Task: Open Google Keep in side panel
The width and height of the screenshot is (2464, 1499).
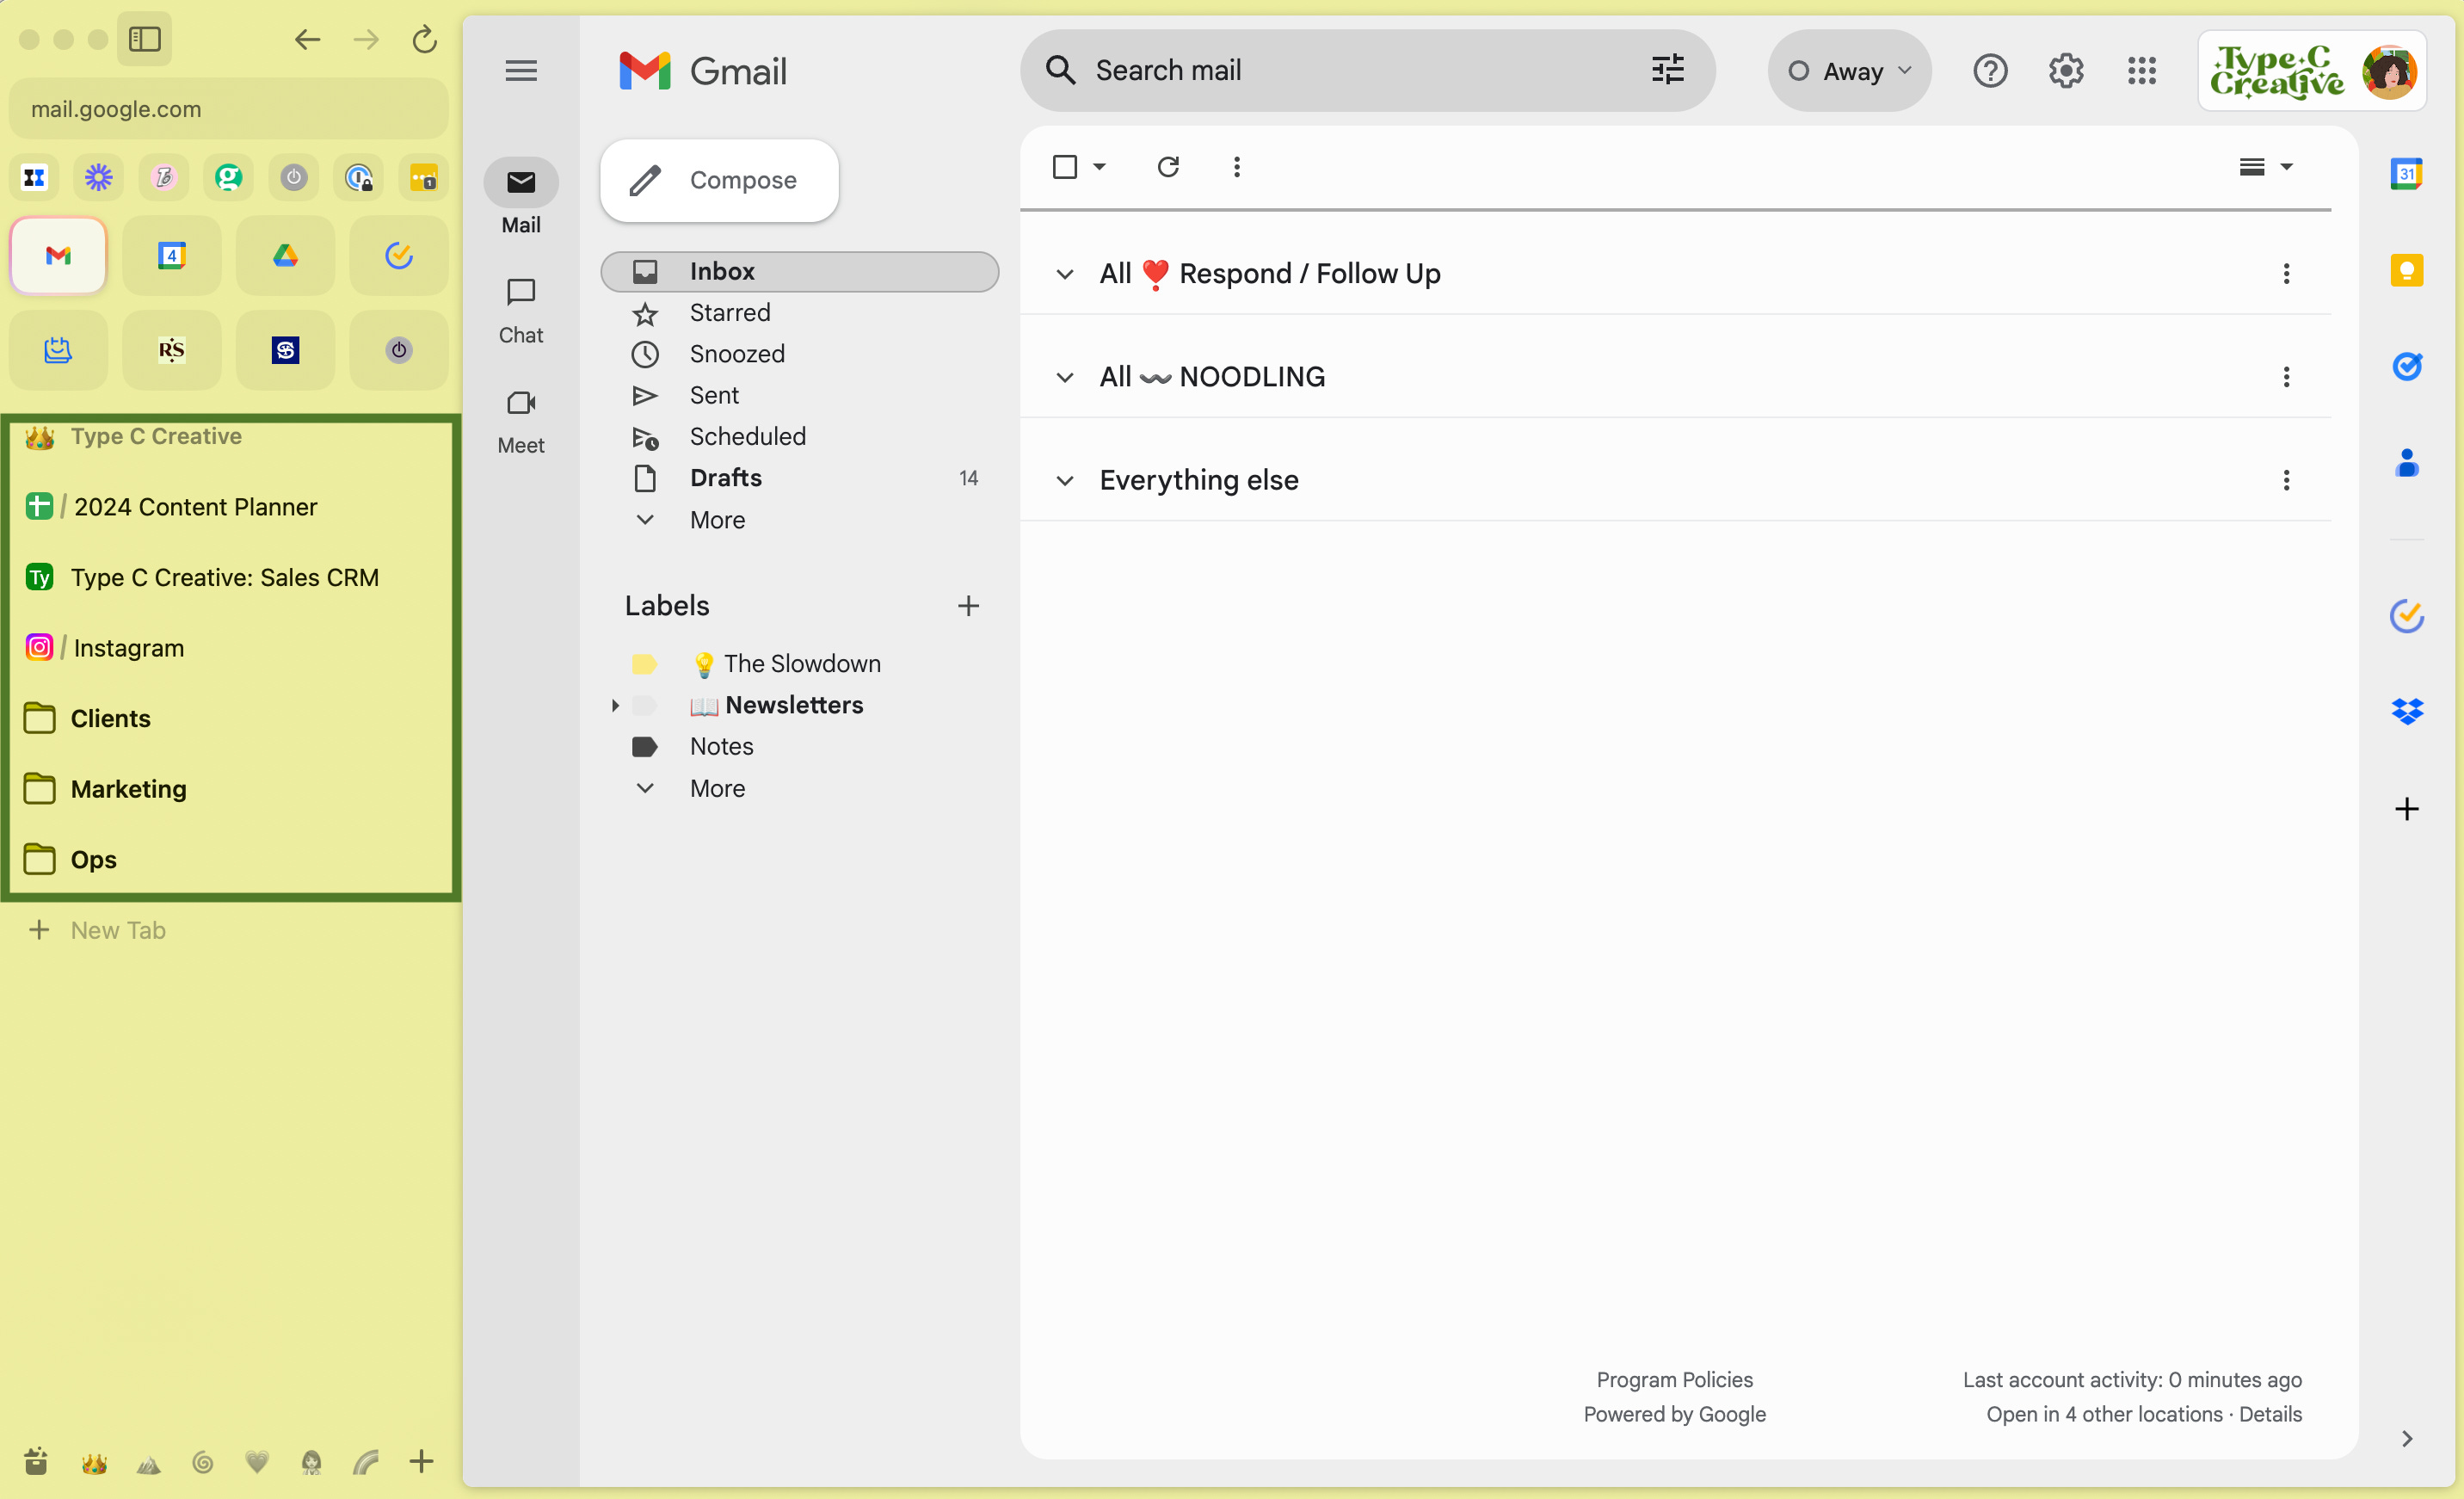Action: coord(2406,271)
